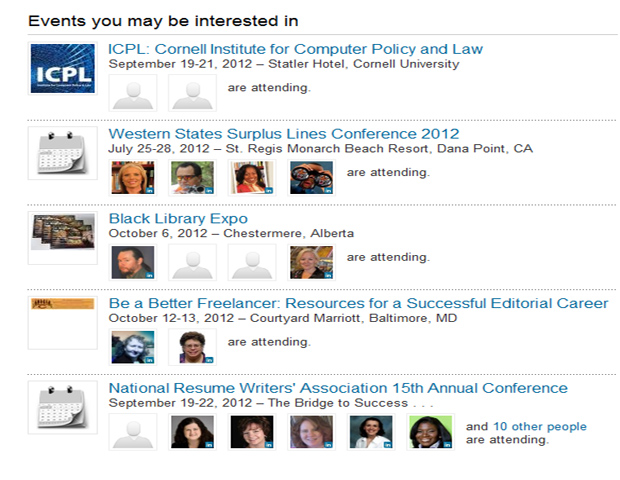Click first attendee photo for Black Library Expo
620x480 pixels.
(x=132, y=262)
